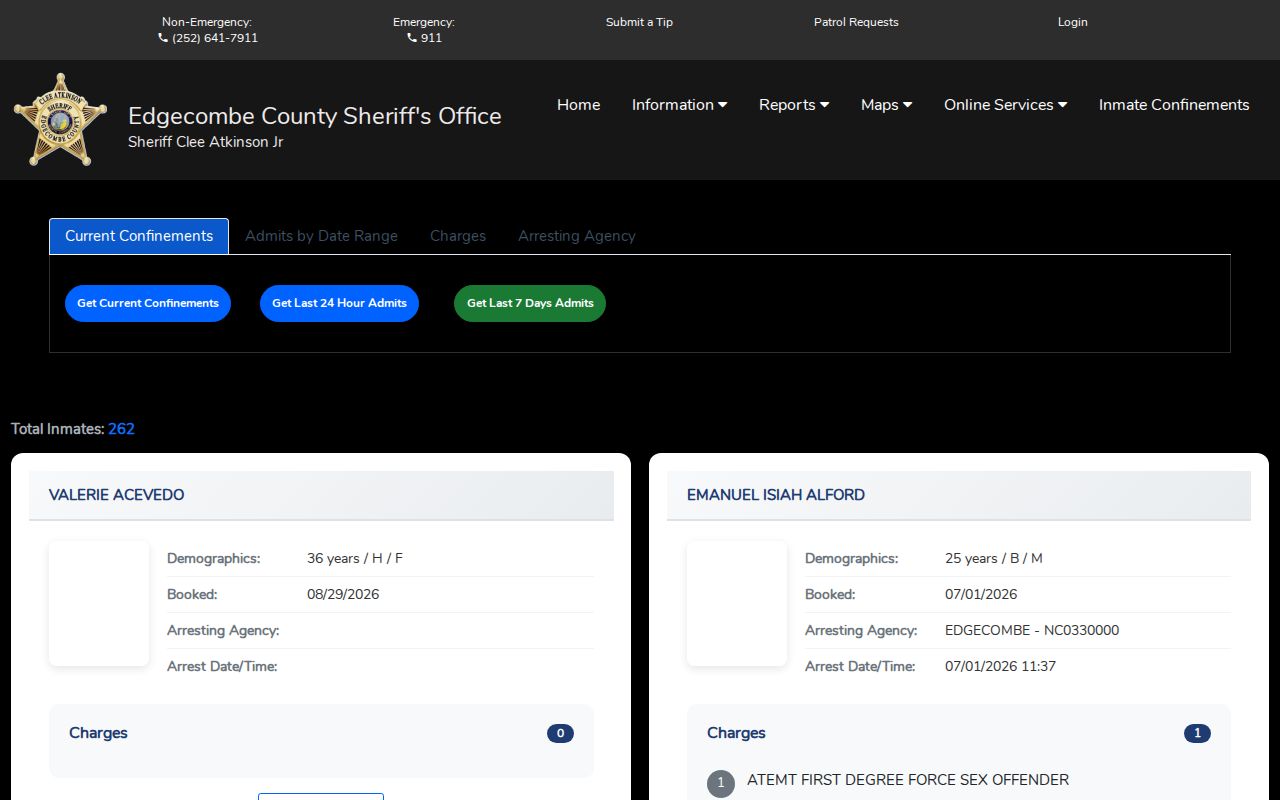Click the ATEMT FIRST DEGREE FORCE SEX OFFENDER charge
Image resolution: width=1280 pixels, height=800 pixels.
[908, 780]
